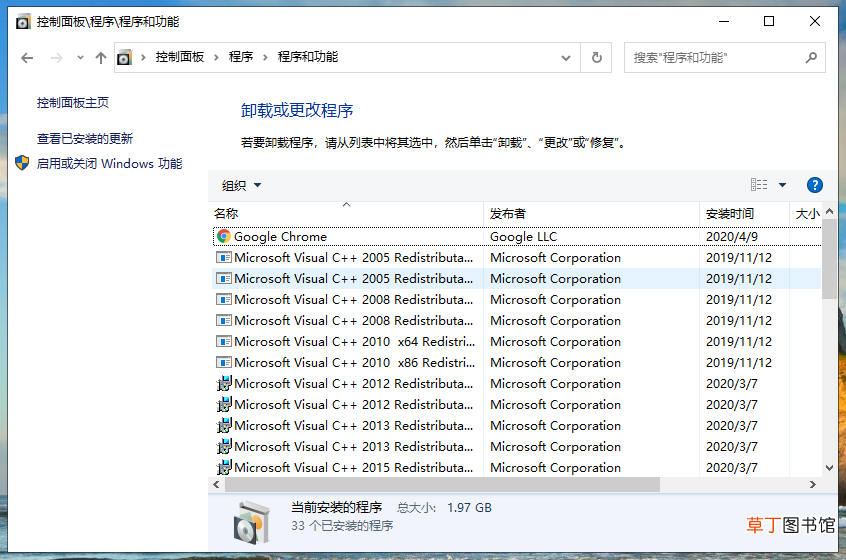
Task: Click 程序 in the breadcrumb path
Action: [241, 57]
